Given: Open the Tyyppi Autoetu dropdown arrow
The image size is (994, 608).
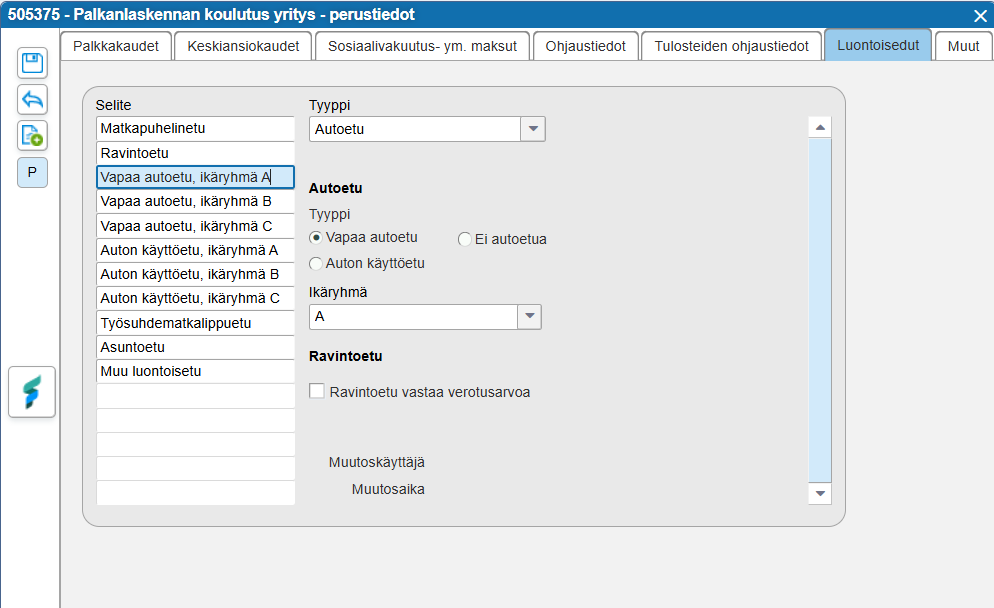Looking at the screenshot, I should [x=533, y=129].
